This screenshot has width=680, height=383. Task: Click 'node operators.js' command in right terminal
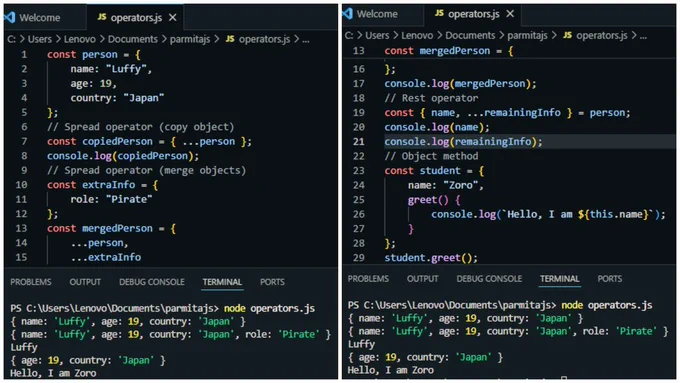point(607,305)
